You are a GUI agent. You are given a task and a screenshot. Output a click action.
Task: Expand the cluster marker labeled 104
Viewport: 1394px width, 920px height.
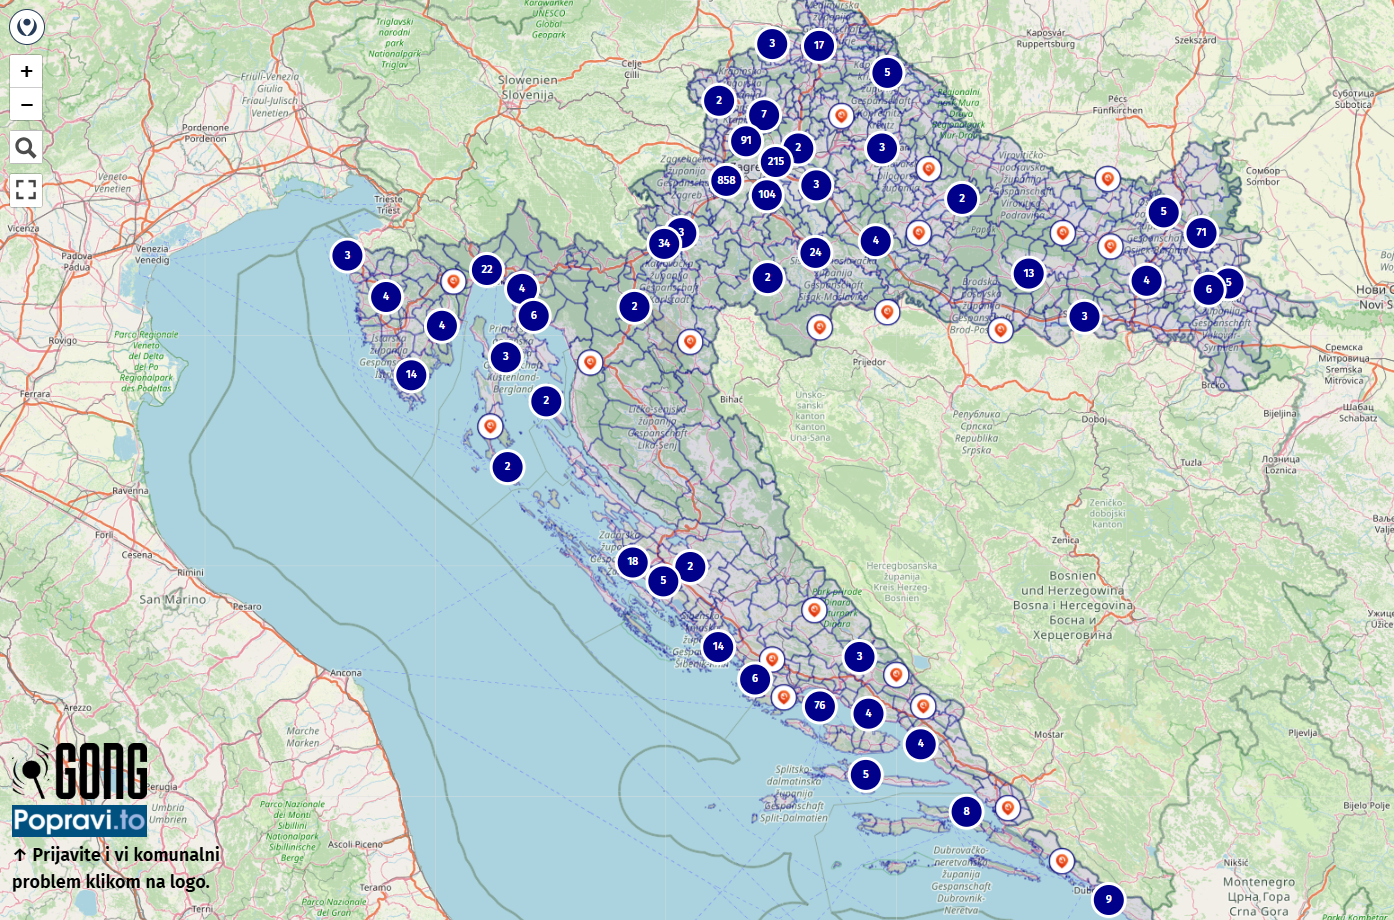click(x=767, y=194)
